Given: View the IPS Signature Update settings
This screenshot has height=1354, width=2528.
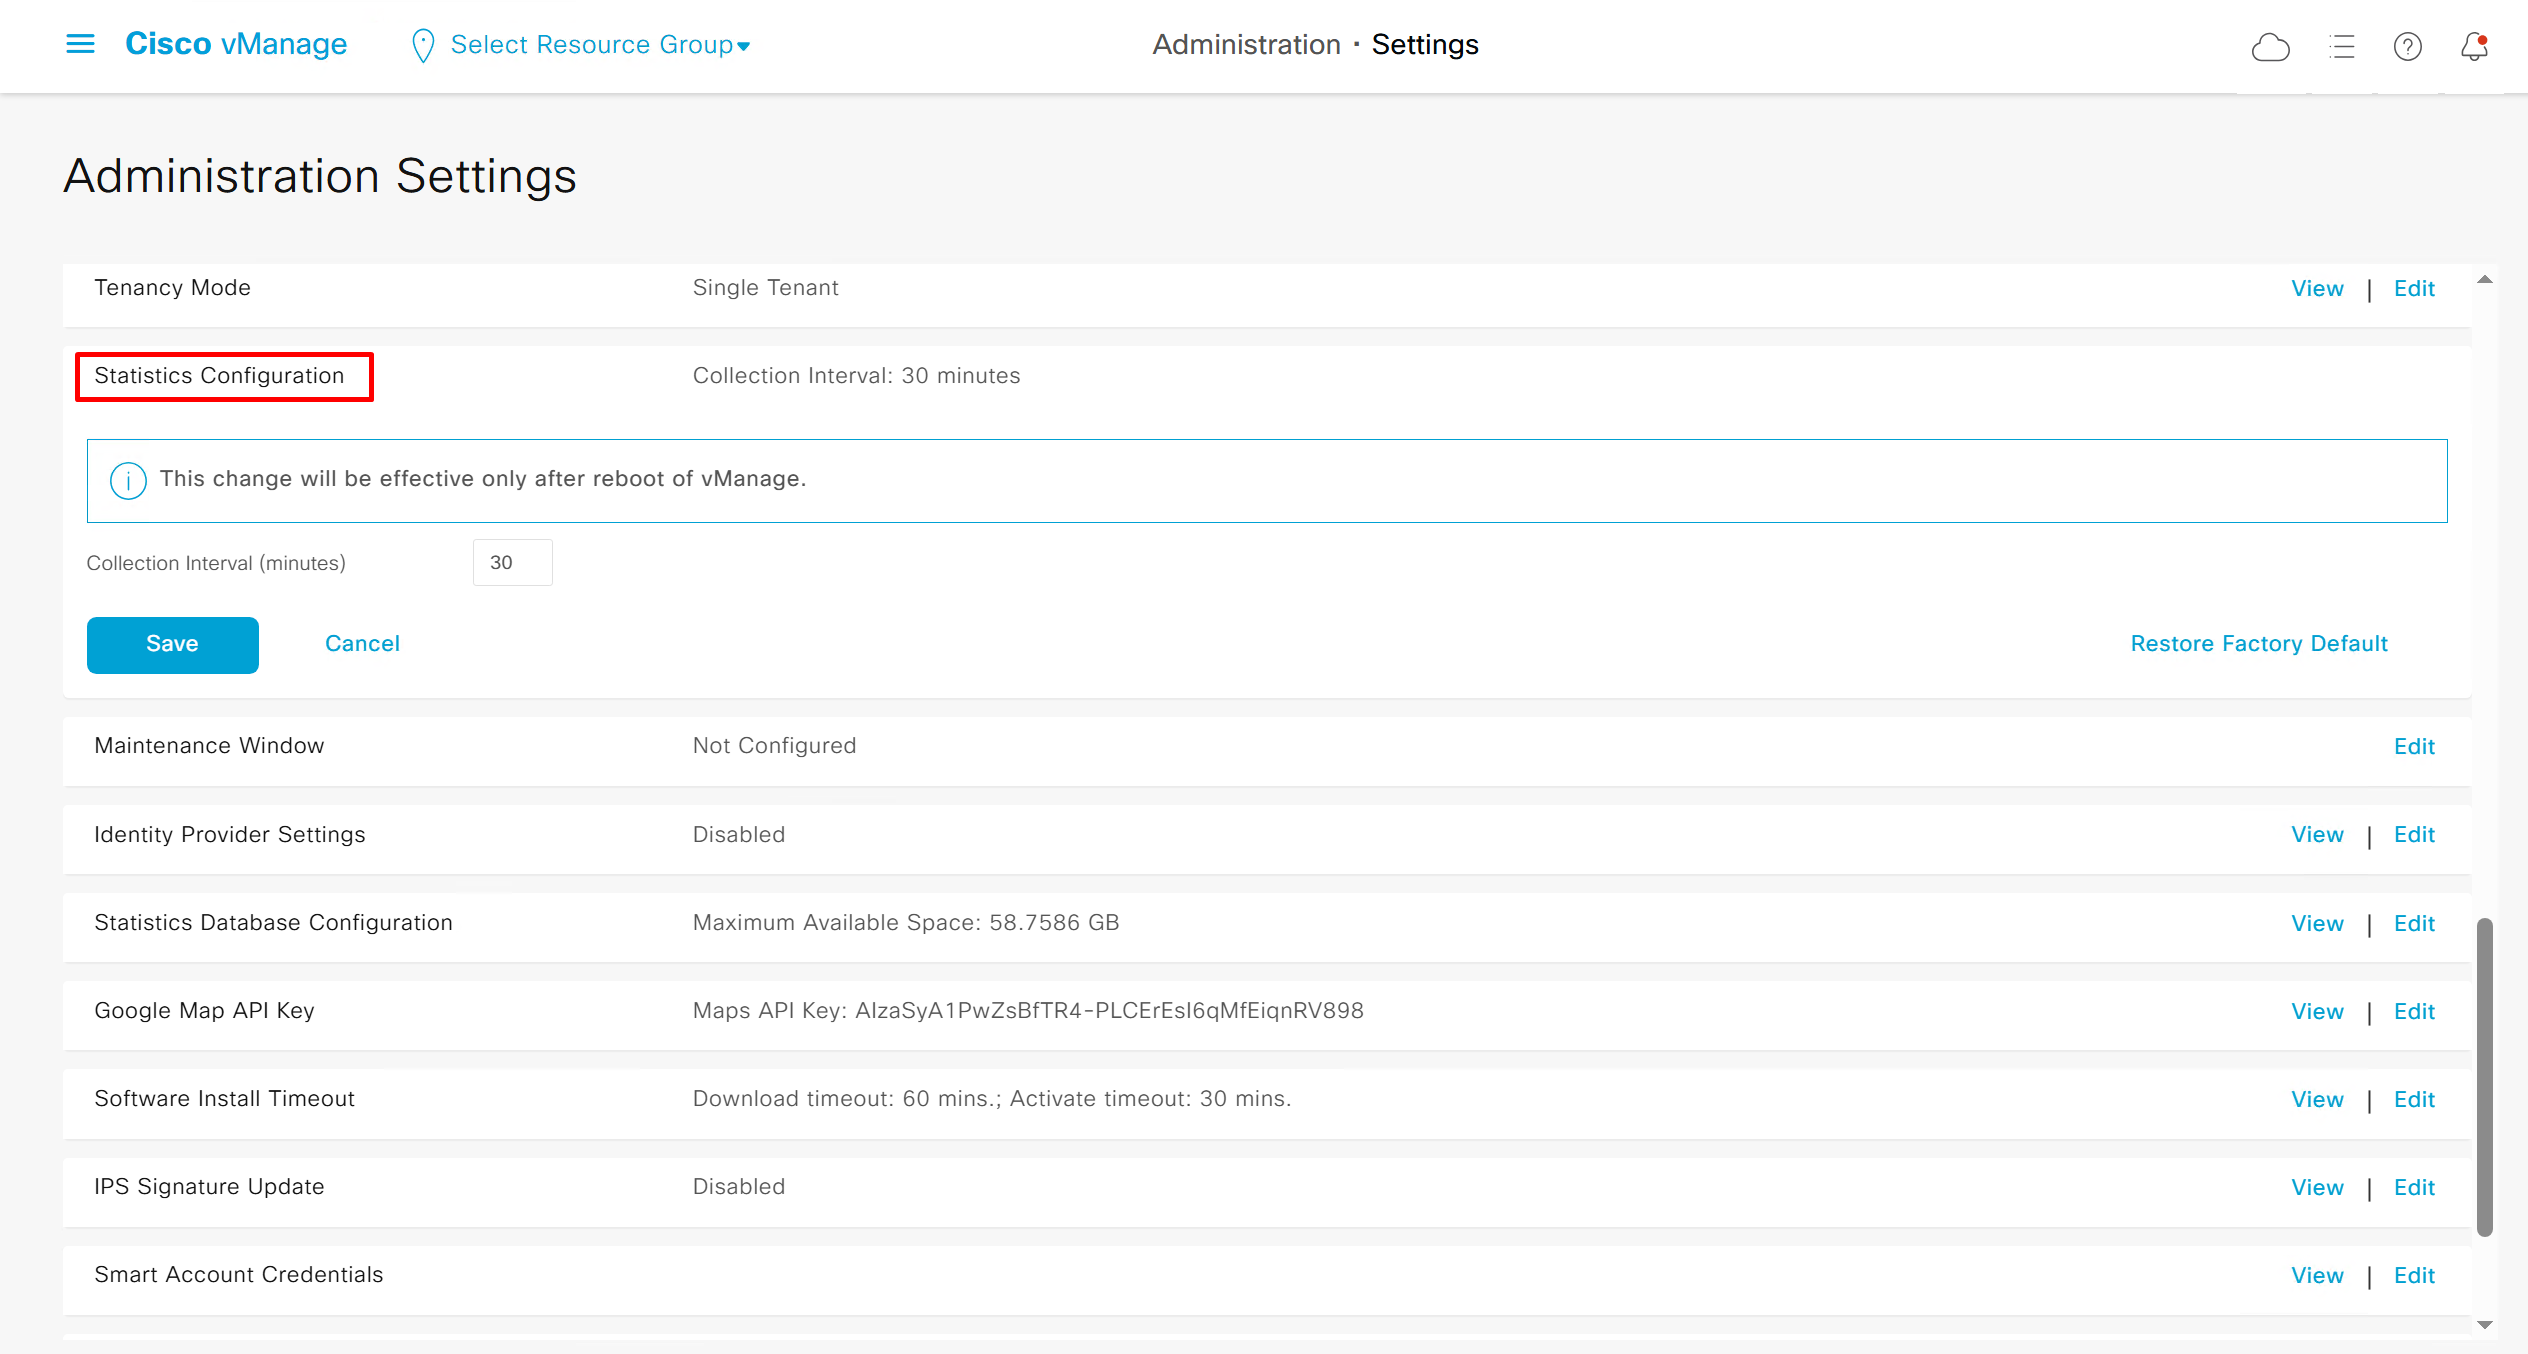Looking at the screenshot, I should point(2317,1187).
